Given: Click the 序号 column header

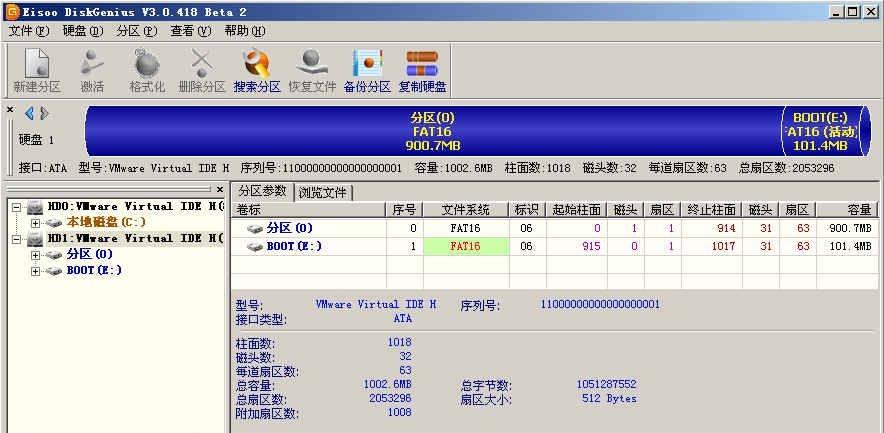Looking at the screenshot, I should pos(404,210).
